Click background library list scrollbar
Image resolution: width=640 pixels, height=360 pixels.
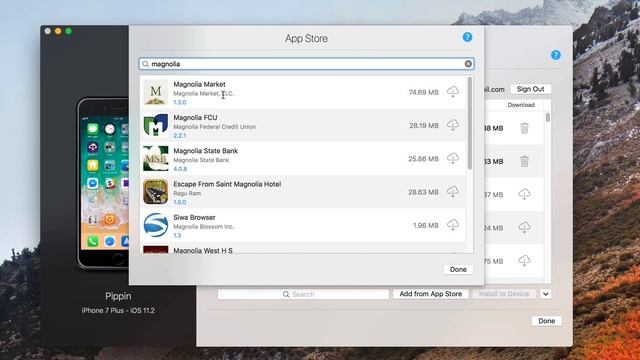tap(548, 118)
